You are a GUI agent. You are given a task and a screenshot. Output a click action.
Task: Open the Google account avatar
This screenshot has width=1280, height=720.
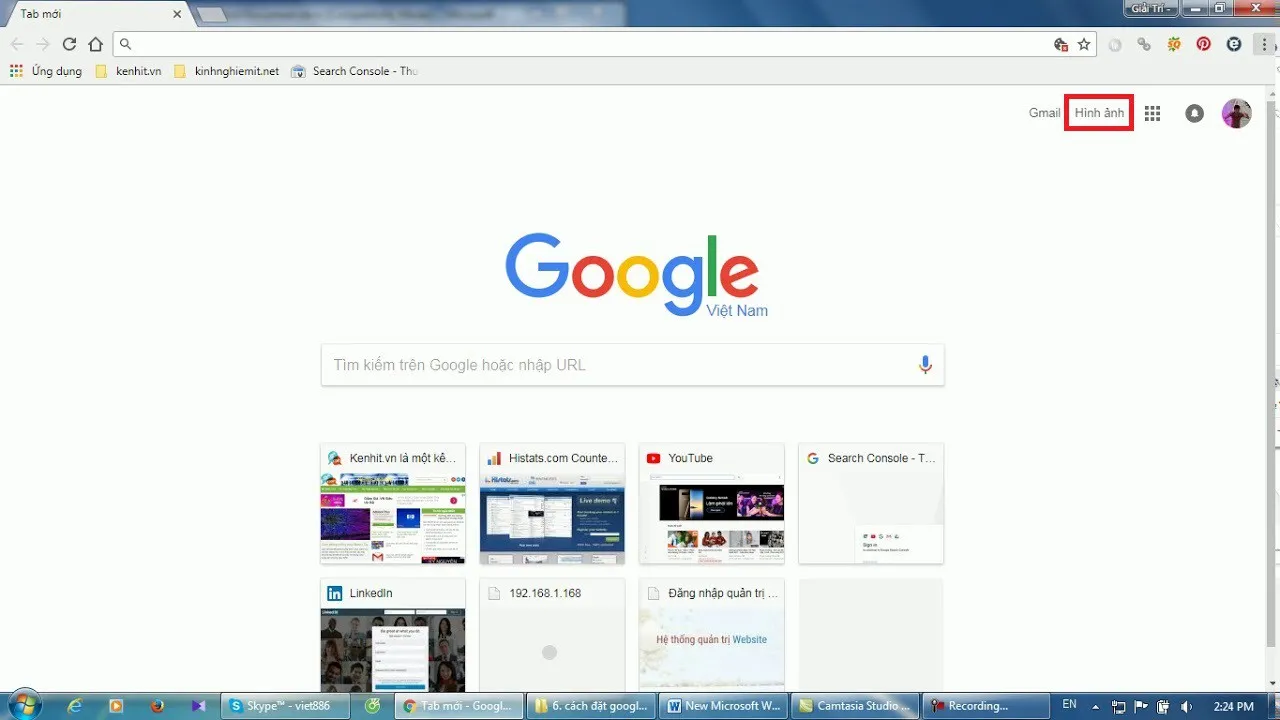coord(1237,113)
